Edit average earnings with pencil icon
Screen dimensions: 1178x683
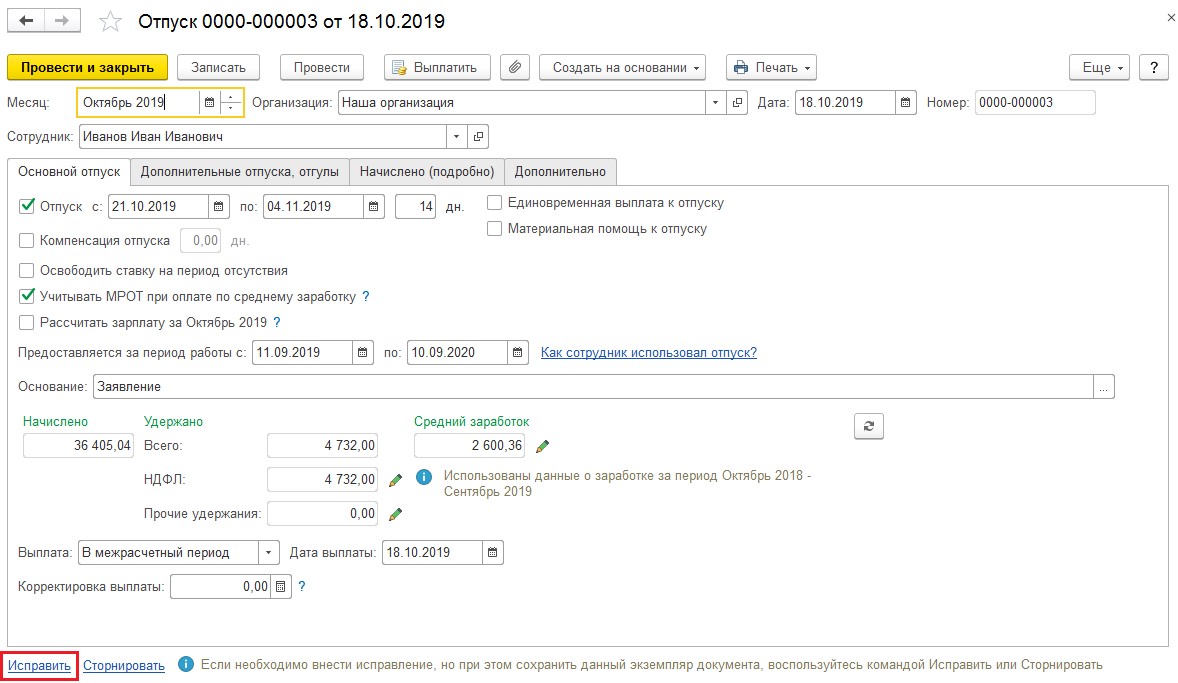pyautogui.click(x=543, y=446)
